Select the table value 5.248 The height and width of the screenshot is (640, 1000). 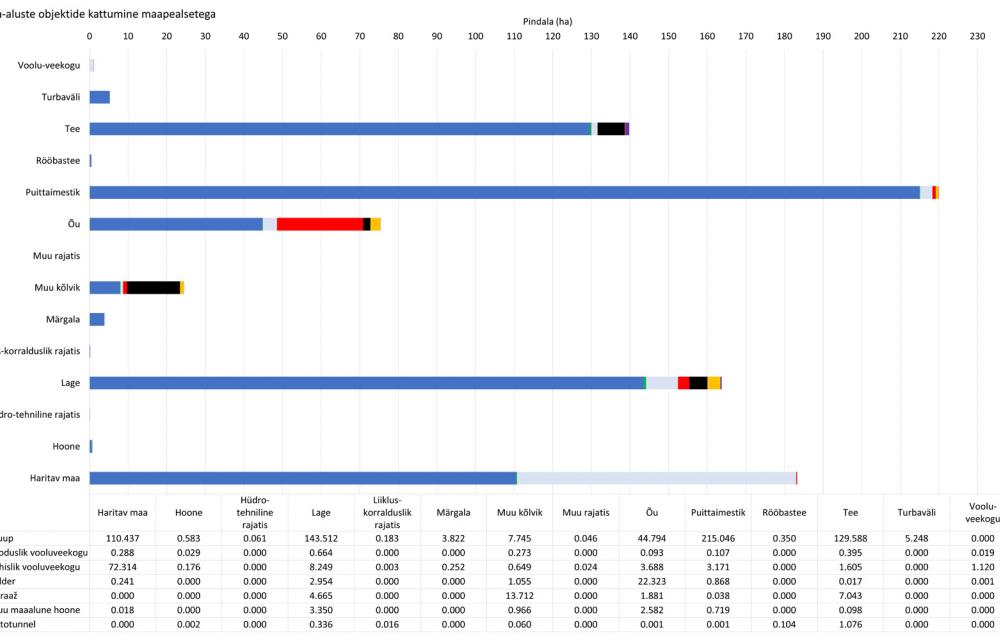pos(916,539)
